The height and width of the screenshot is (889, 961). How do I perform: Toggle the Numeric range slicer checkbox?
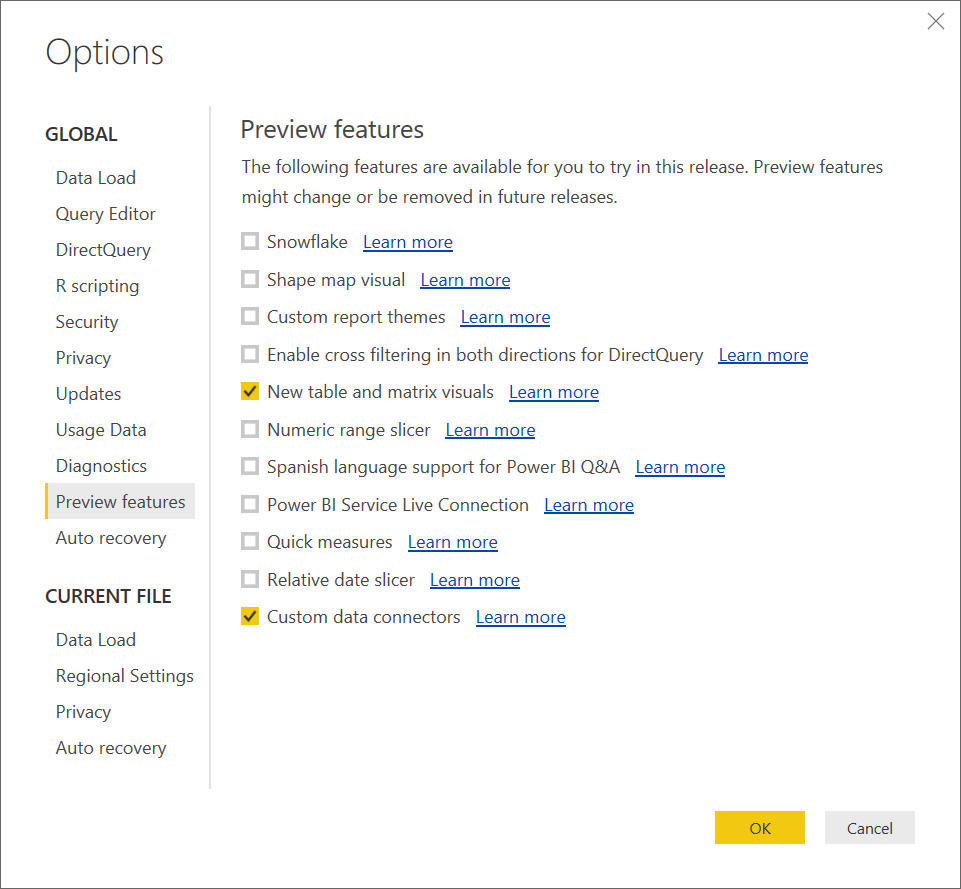[250, 430]
